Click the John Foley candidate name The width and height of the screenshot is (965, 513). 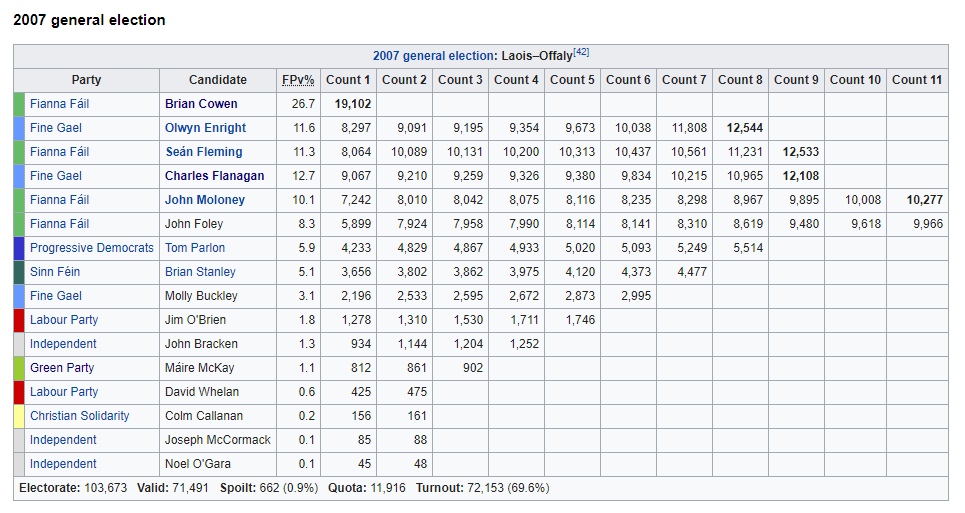194,224
